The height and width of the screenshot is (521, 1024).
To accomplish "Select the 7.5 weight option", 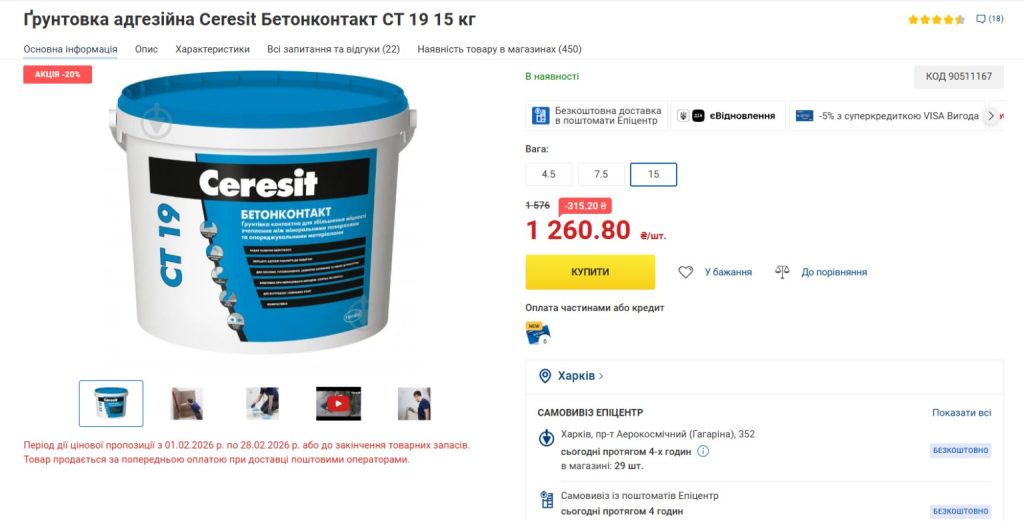I will (x=601, y=174).
